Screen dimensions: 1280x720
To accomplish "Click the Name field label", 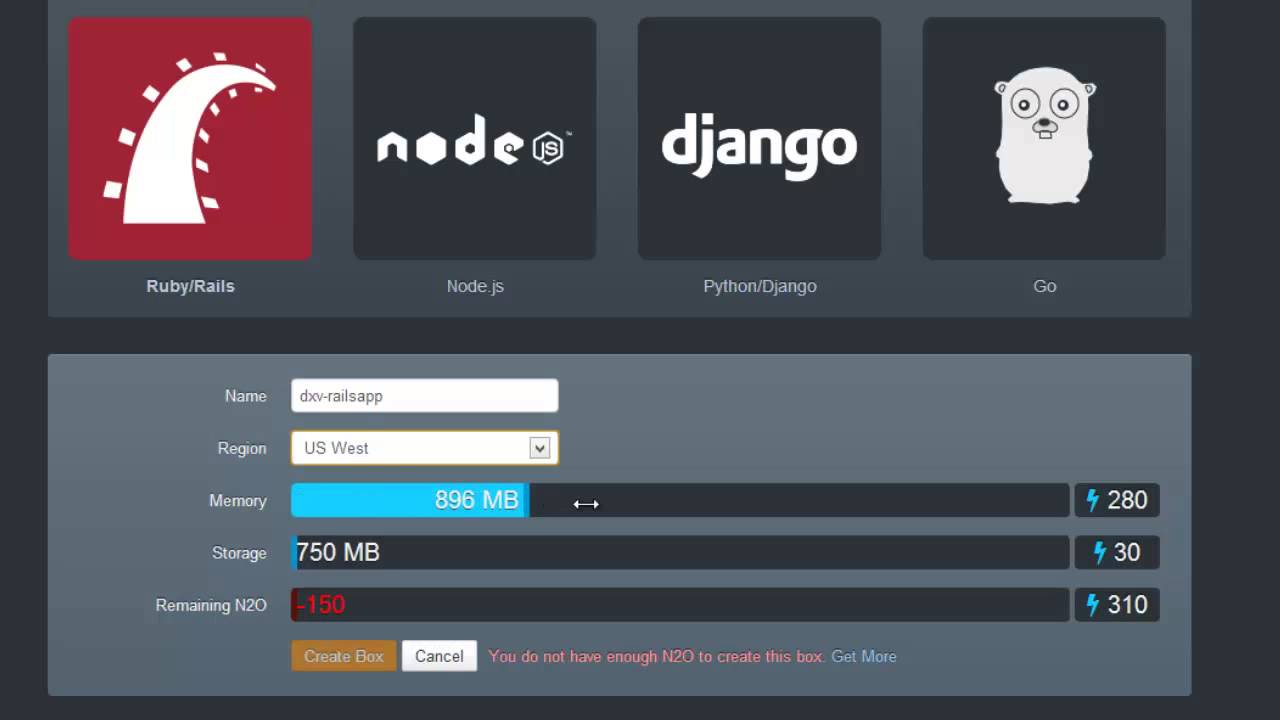I will click(246, 396).
